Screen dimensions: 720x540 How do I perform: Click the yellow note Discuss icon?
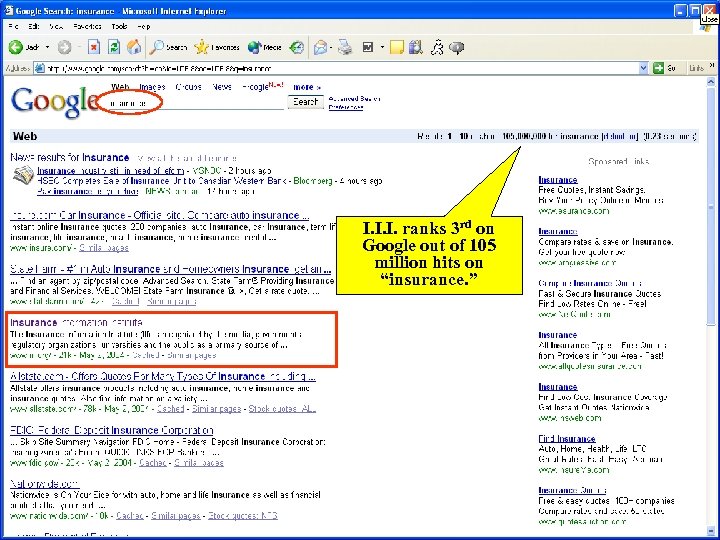point(396,47)
